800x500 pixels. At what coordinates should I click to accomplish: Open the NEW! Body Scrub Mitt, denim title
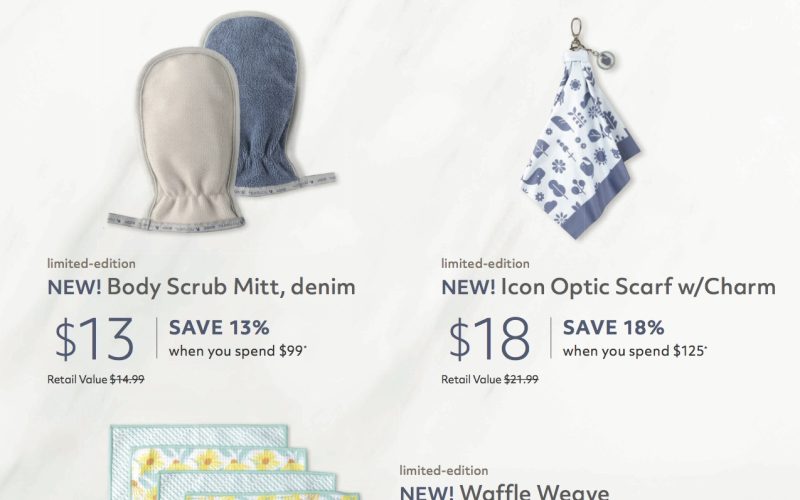tap(201, 287)
